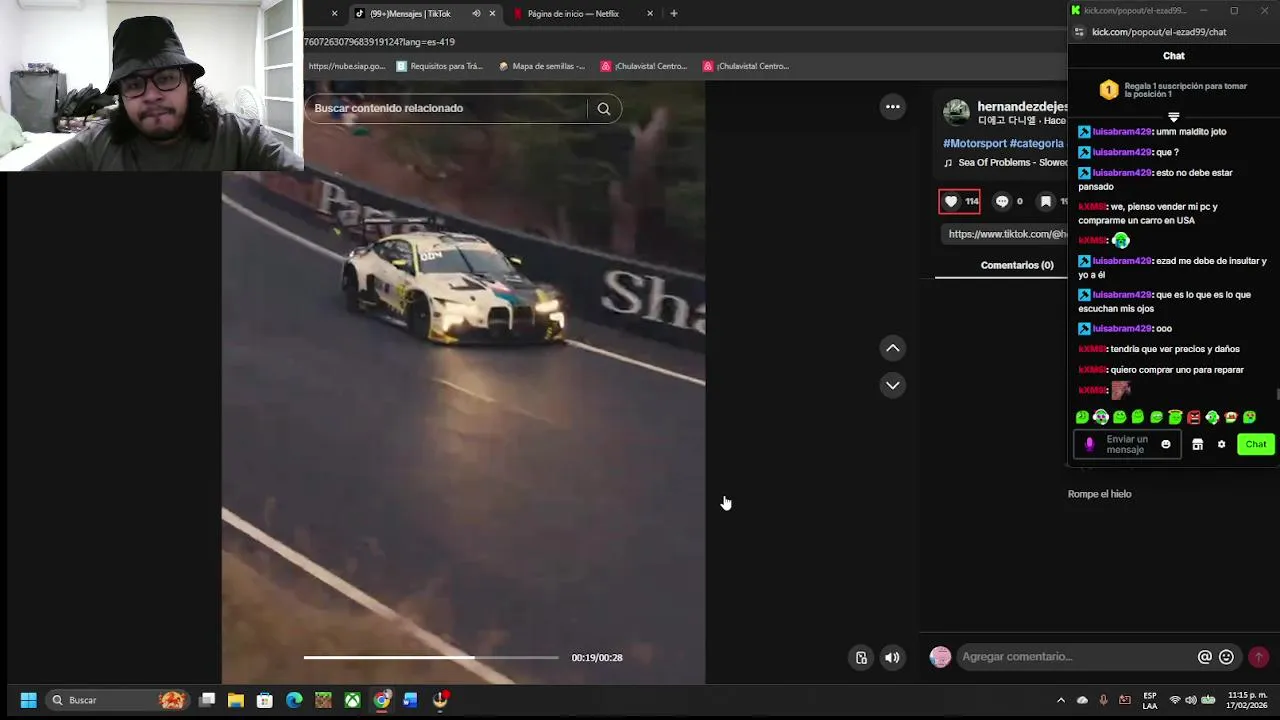Open Kick chat settings gear

point(1221,445)
